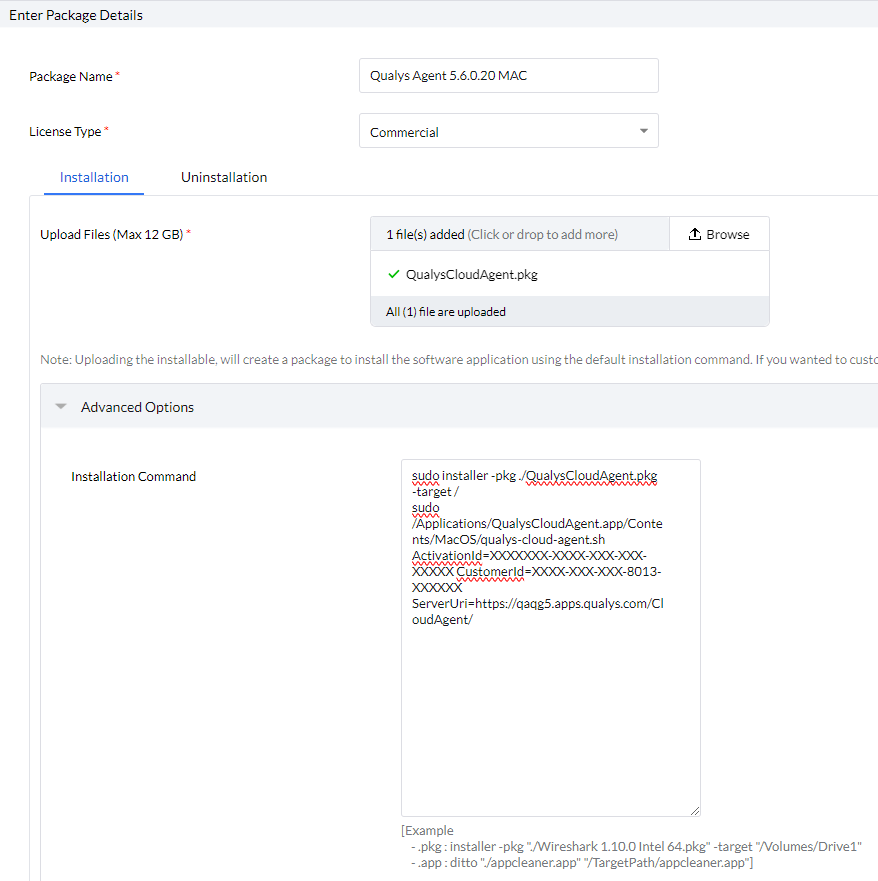The height and width of the screenshot is (881, 878).
Task: Click the upload arrow icon beside Browse
Action: [x=695, y=234]
